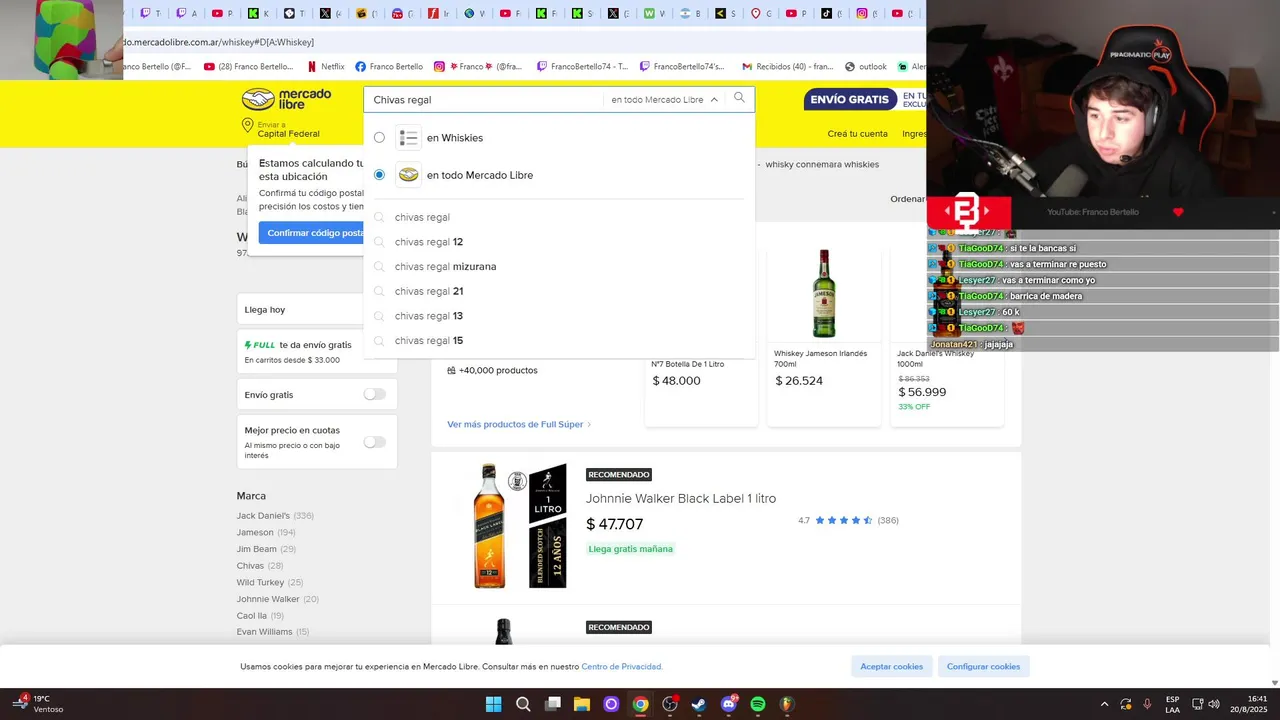
Task: Click the volume icon in the system tray
Action: coord(1214,704)
